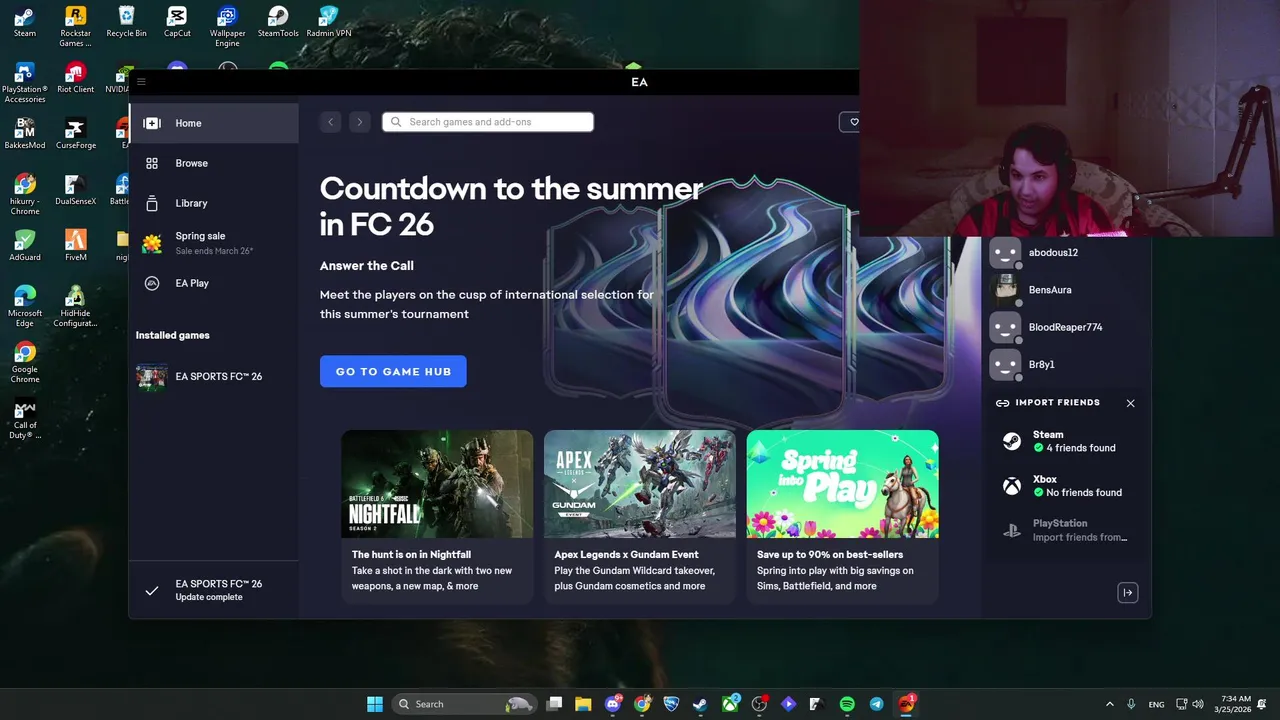Open Browse in the EA sidebar
The width and height of the screenshot is (1280, 720).
[214, 163]
